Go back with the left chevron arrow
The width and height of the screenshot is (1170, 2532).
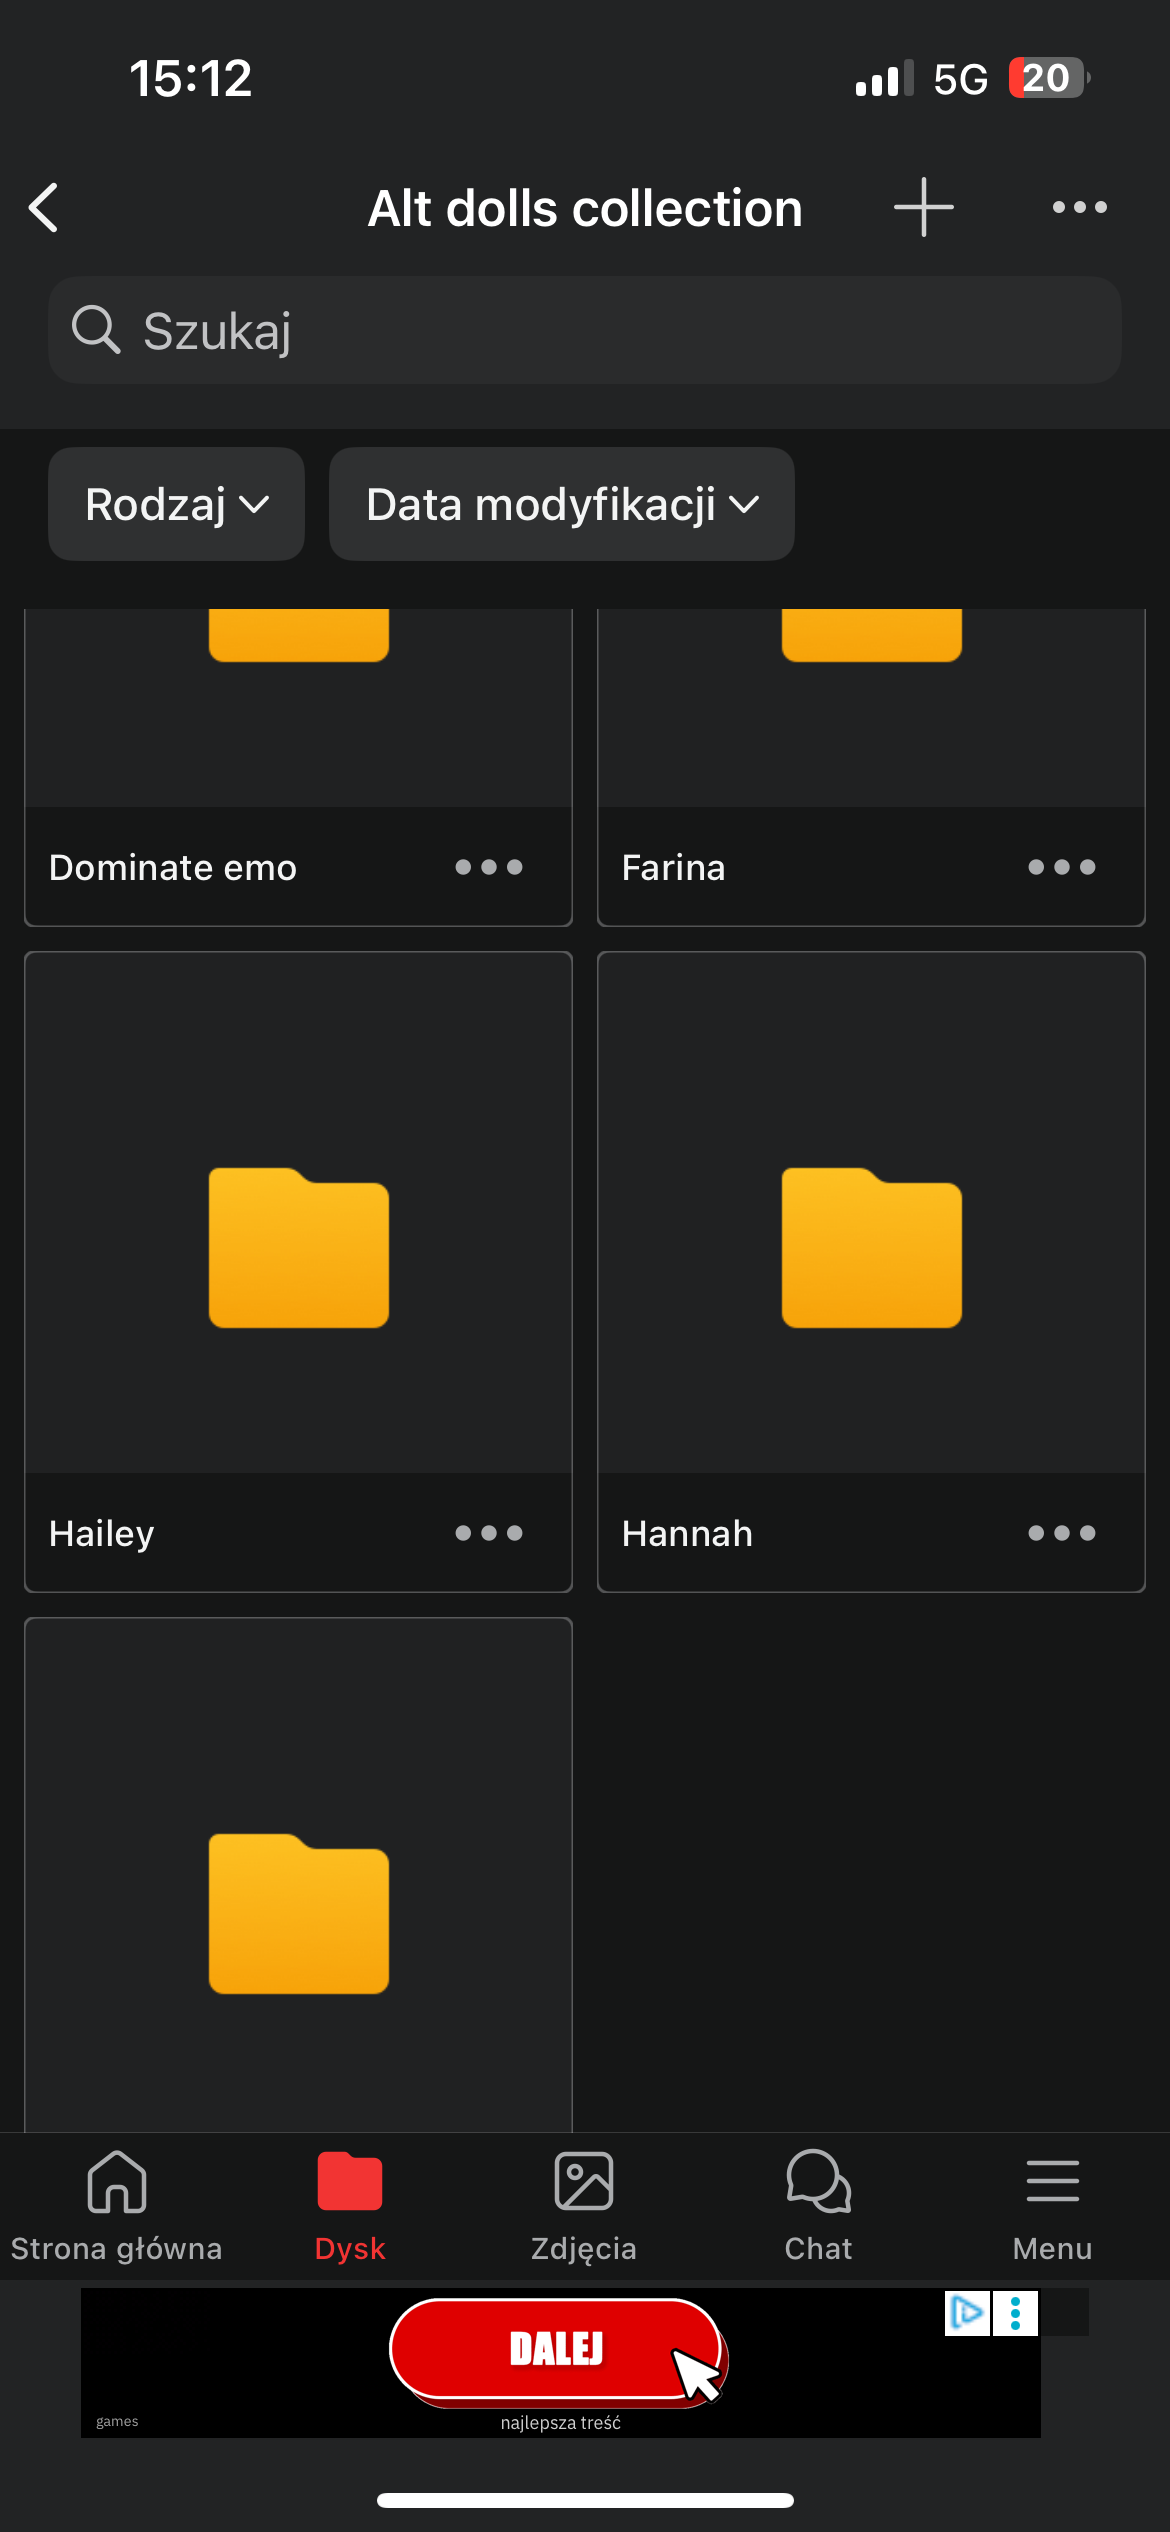point(44,208)
